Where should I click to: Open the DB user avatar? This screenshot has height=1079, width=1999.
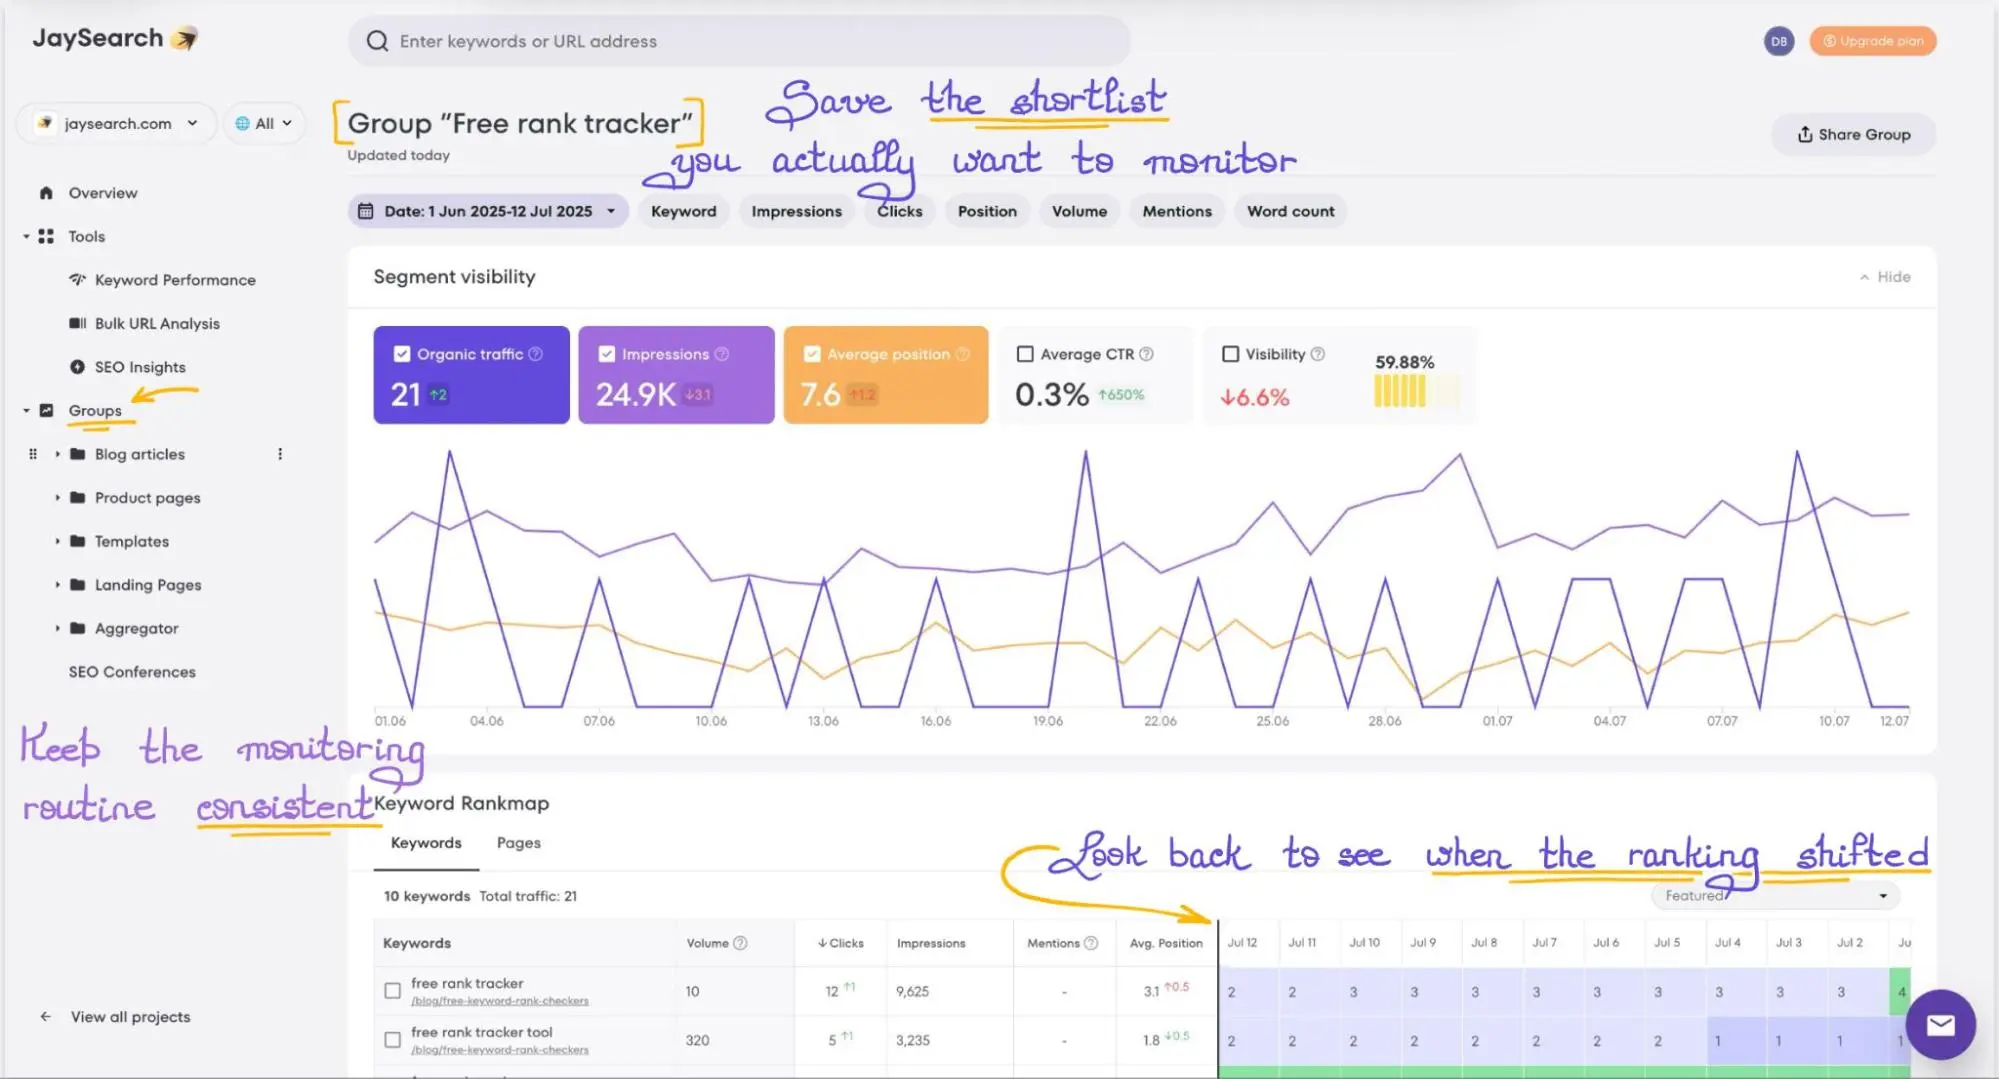tap(1778, 41)
